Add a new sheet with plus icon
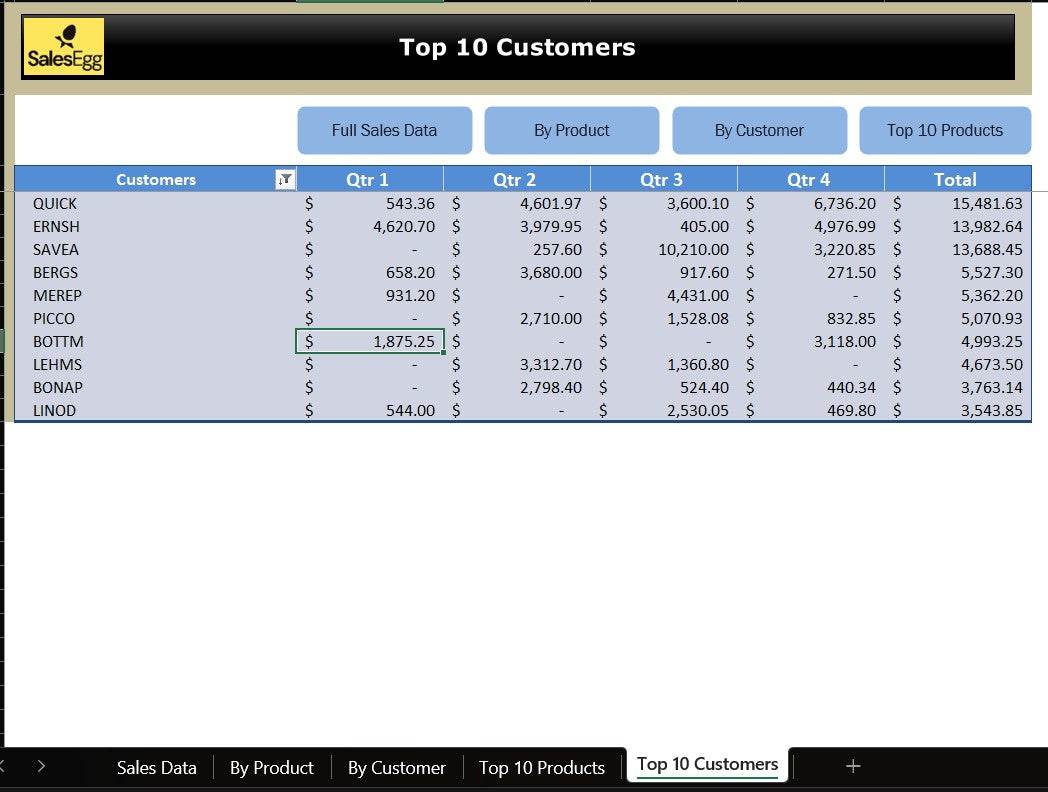The height and width of the screenshot is (792, 1048). [x=853, y=766]
